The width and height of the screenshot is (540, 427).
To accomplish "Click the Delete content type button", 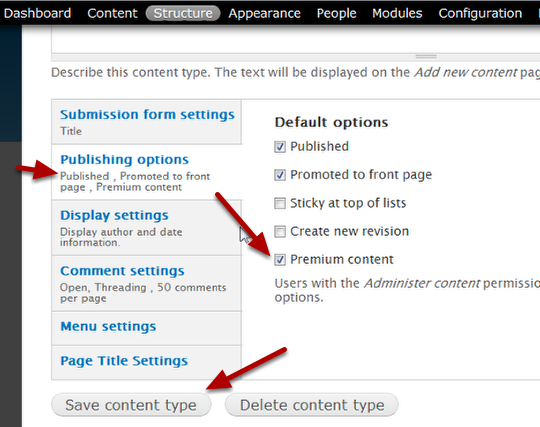I will pos(312,405).
